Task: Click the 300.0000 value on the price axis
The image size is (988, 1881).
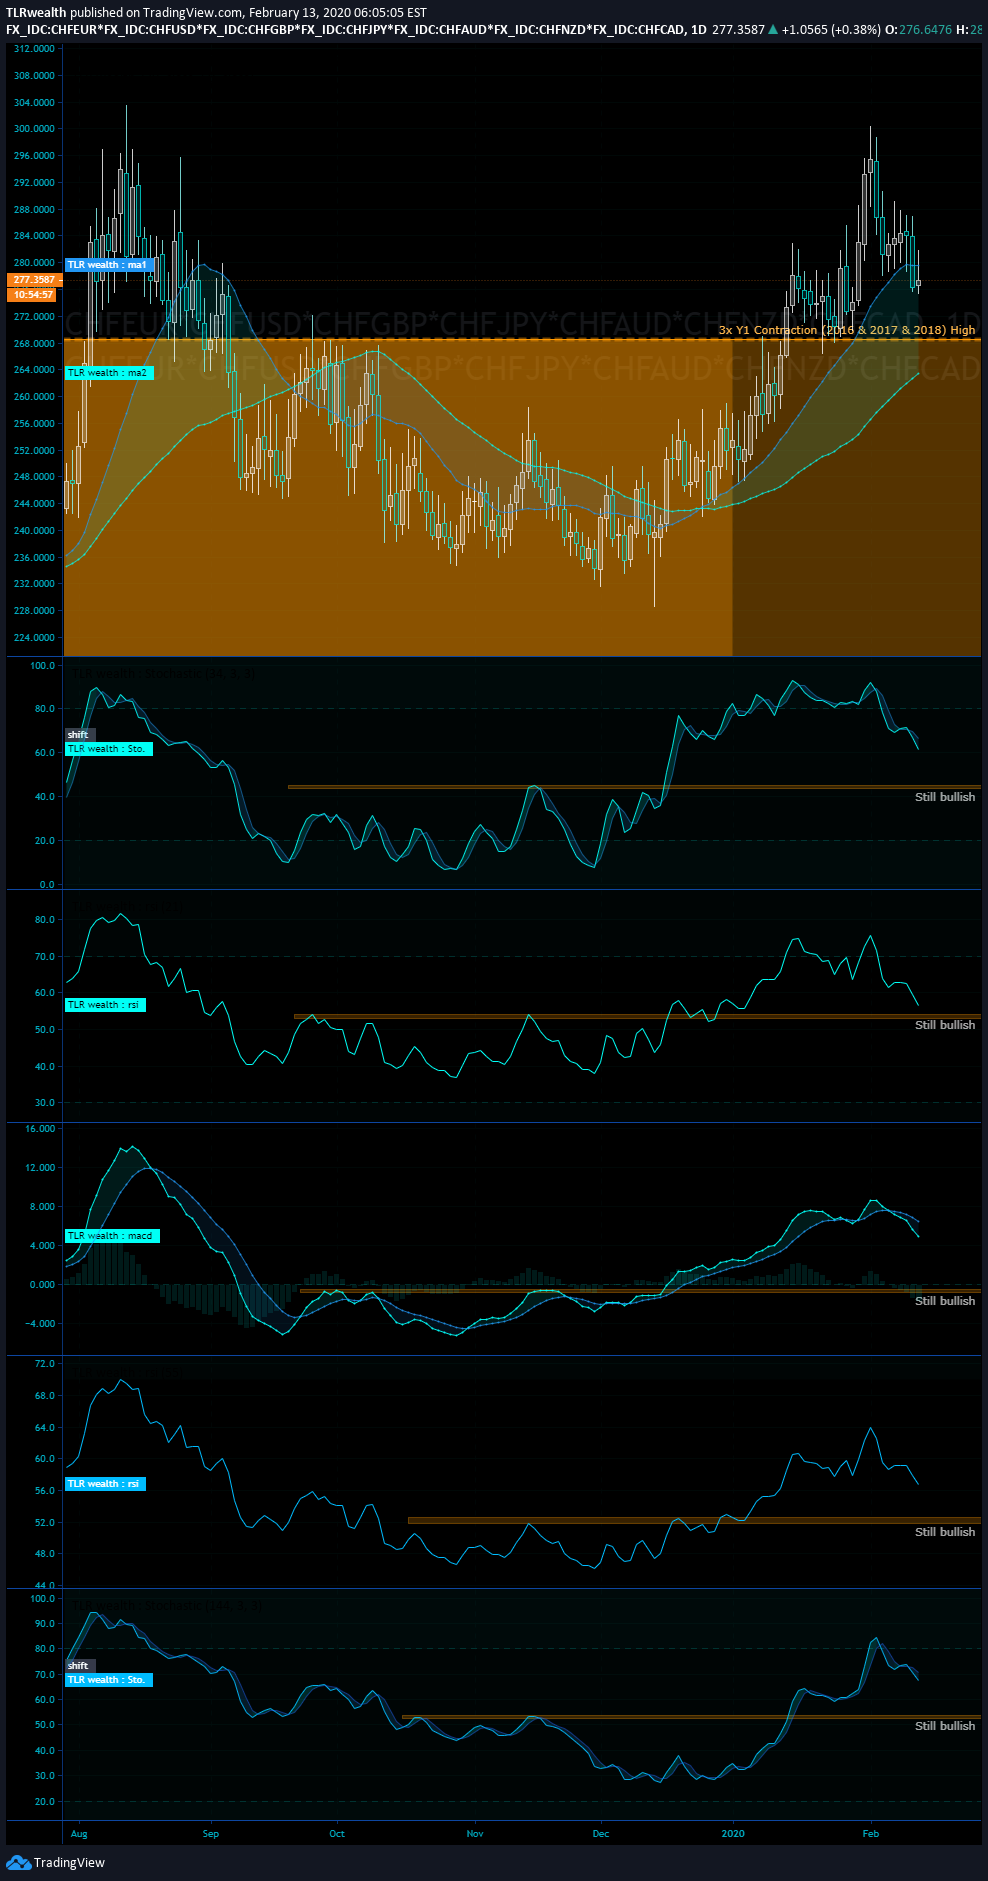Action: click(35, 129)
